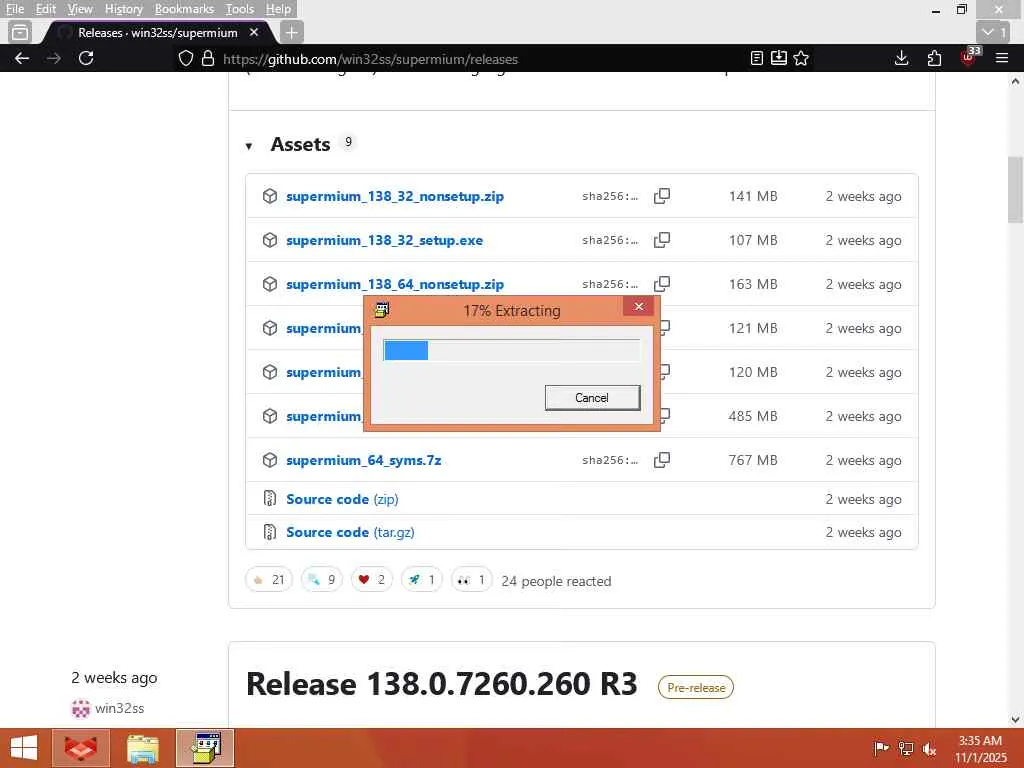
Task: Download Source code (tar.gz)
Action: (x=350, y=532)
